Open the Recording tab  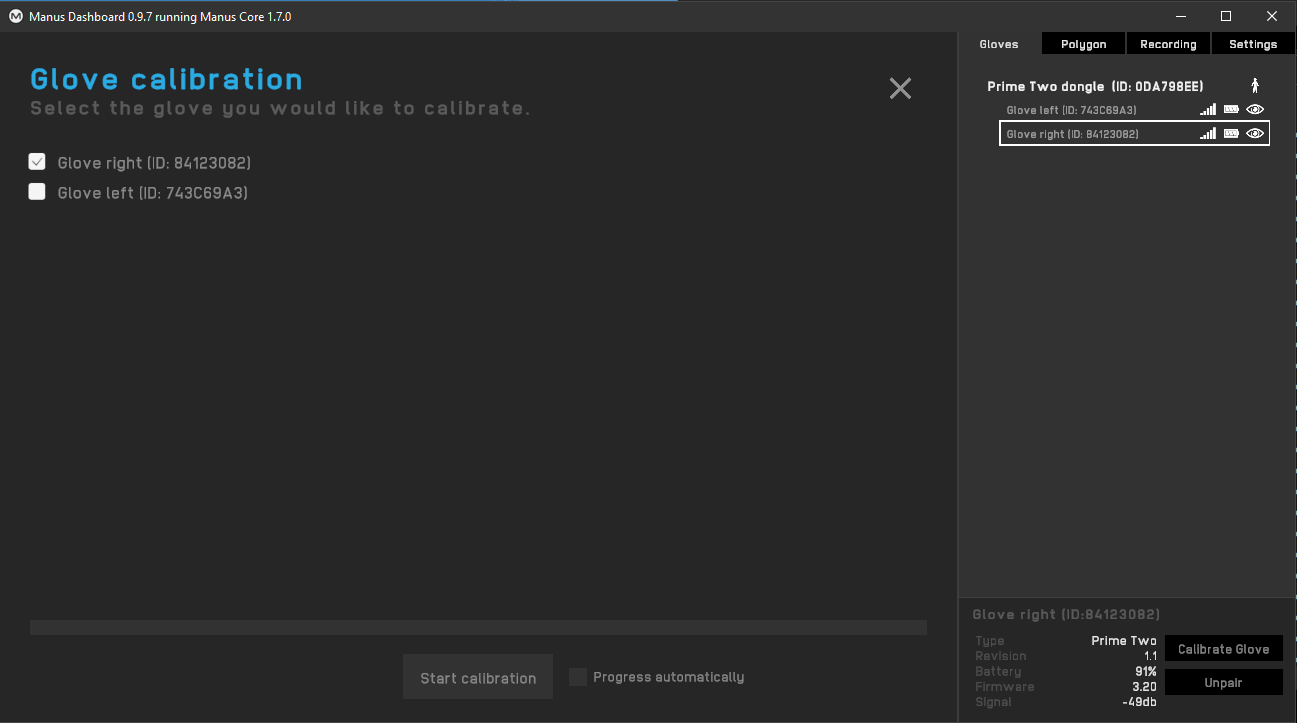pyautogui.click(x=1168, y=44)
